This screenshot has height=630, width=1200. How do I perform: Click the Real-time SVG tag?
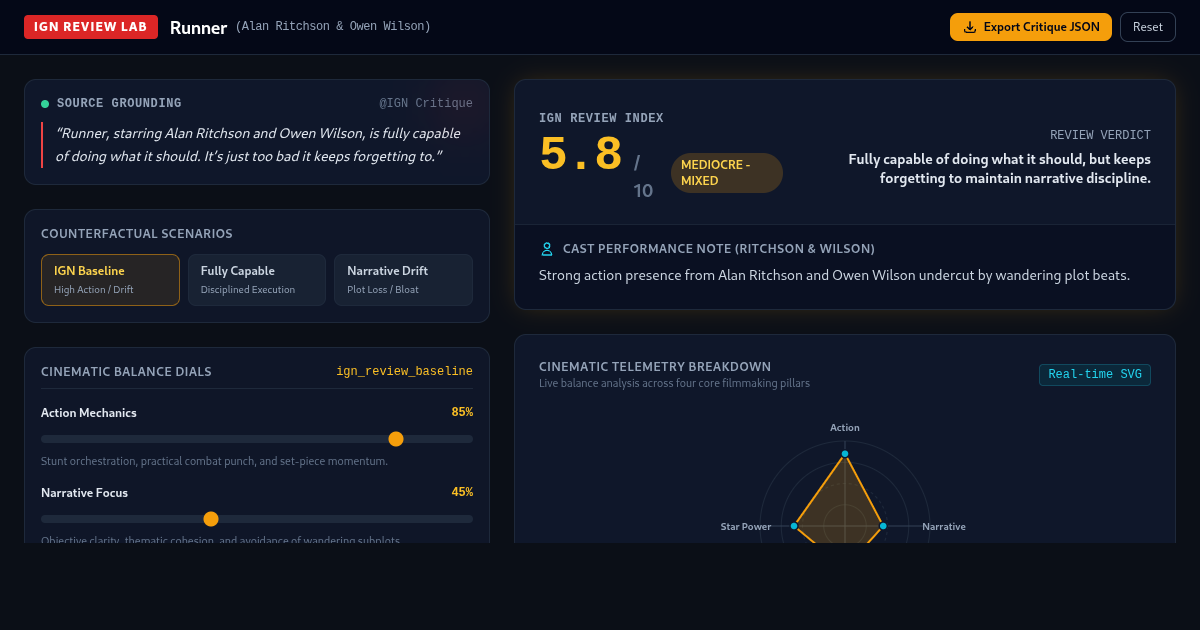pos(1095,375)
